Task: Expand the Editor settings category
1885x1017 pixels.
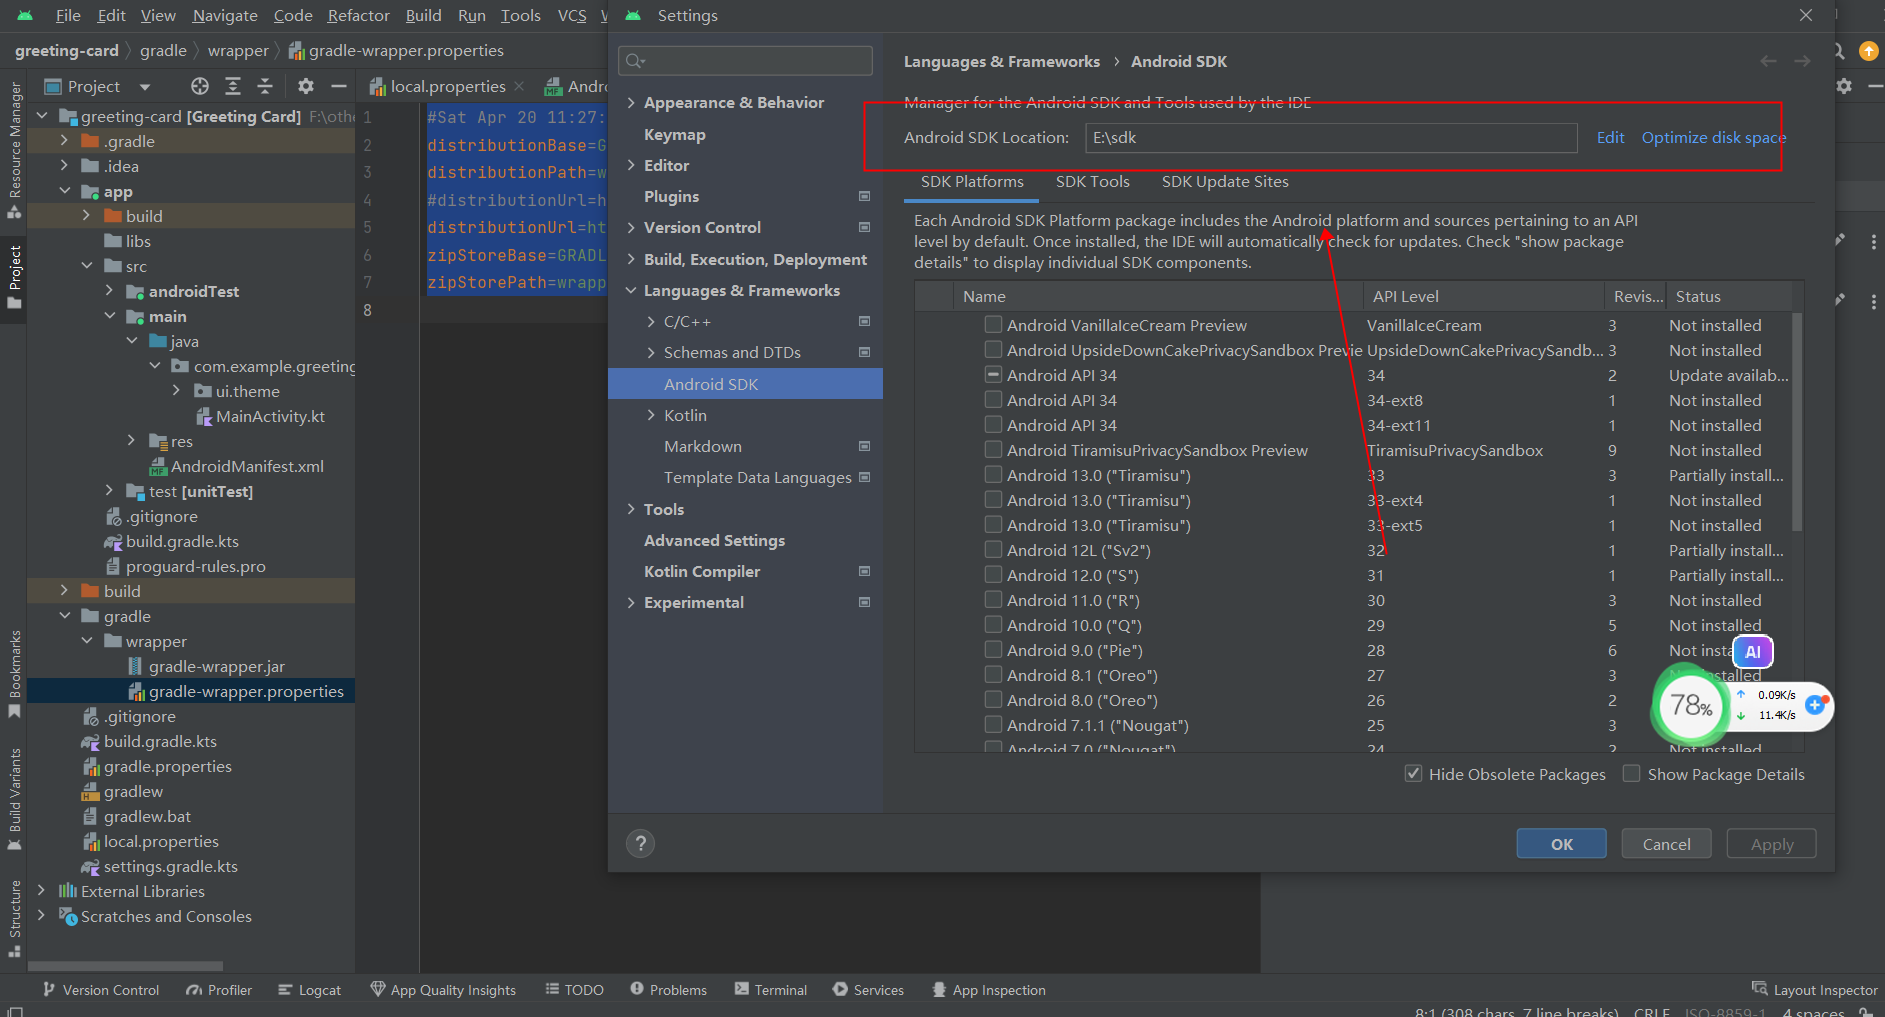Action: pos(631,166)
